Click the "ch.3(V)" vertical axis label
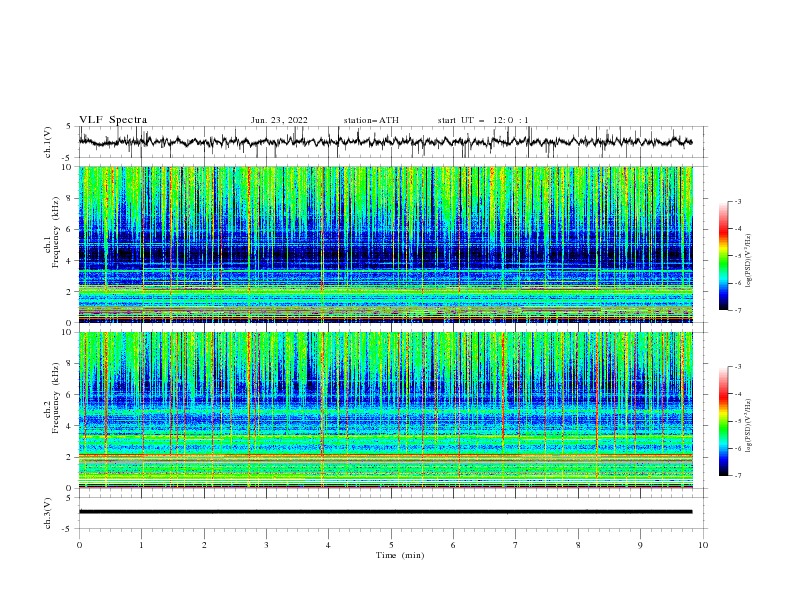Screen dimensions: 792x612 [48, 513]
